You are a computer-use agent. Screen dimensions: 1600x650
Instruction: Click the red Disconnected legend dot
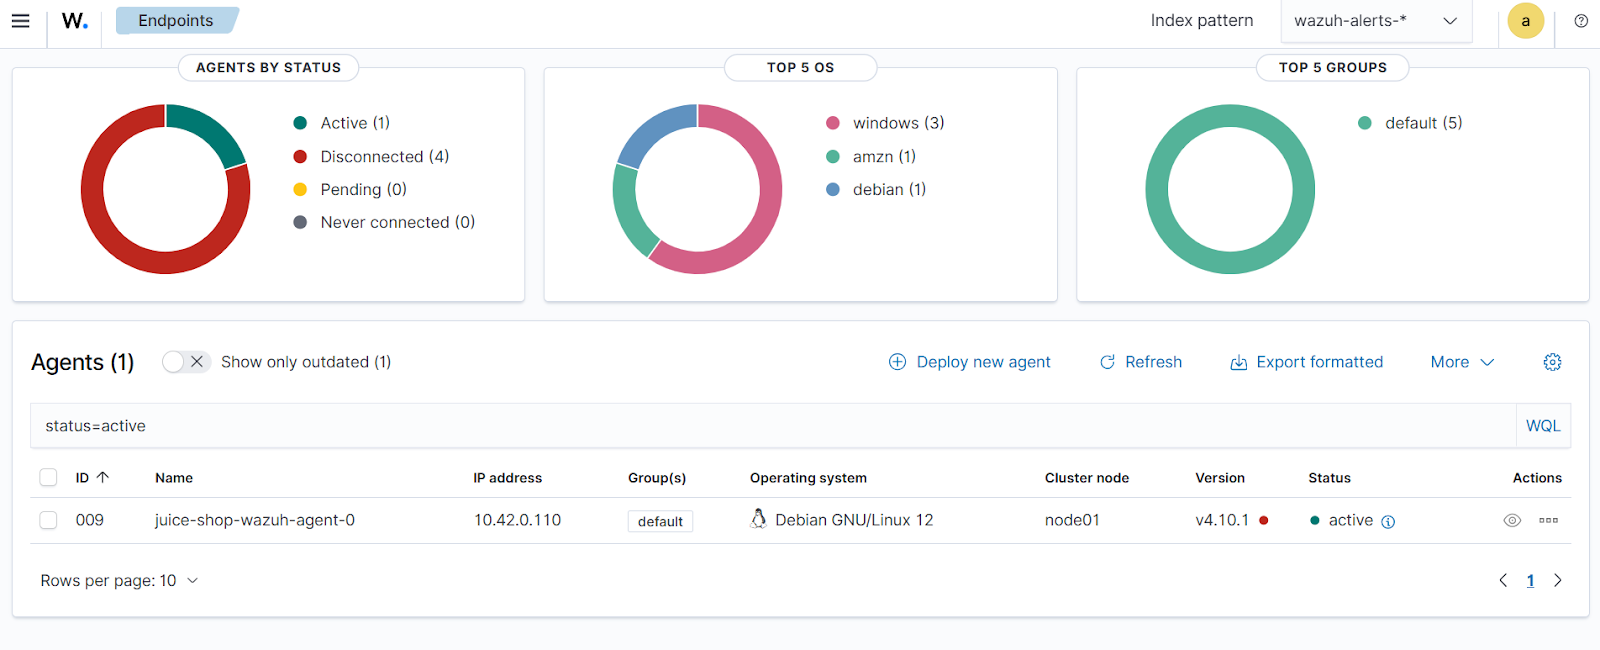[x=300, y=157]
